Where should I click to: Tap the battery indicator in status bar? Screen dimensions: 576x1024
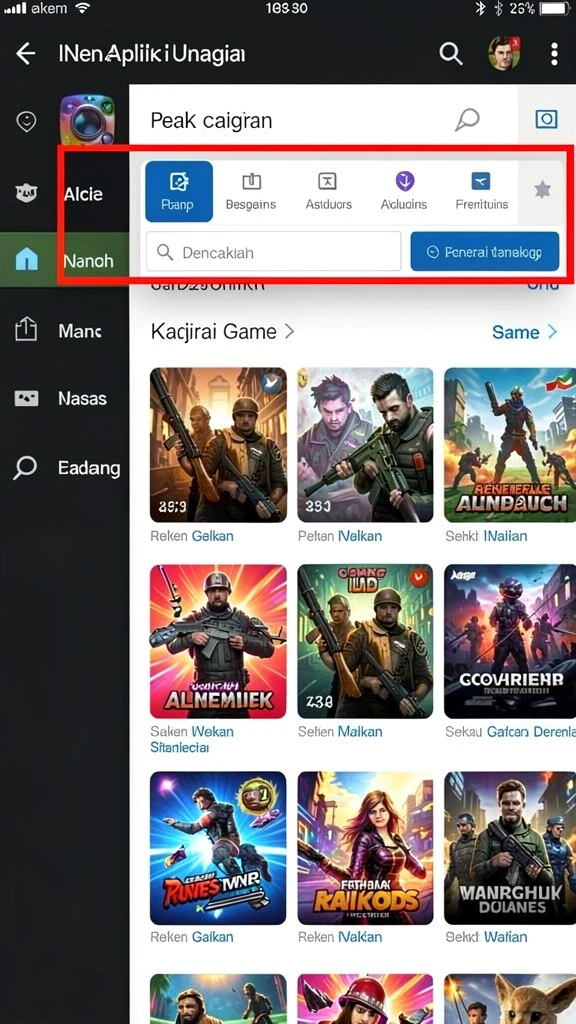click(x=555, y=8)
